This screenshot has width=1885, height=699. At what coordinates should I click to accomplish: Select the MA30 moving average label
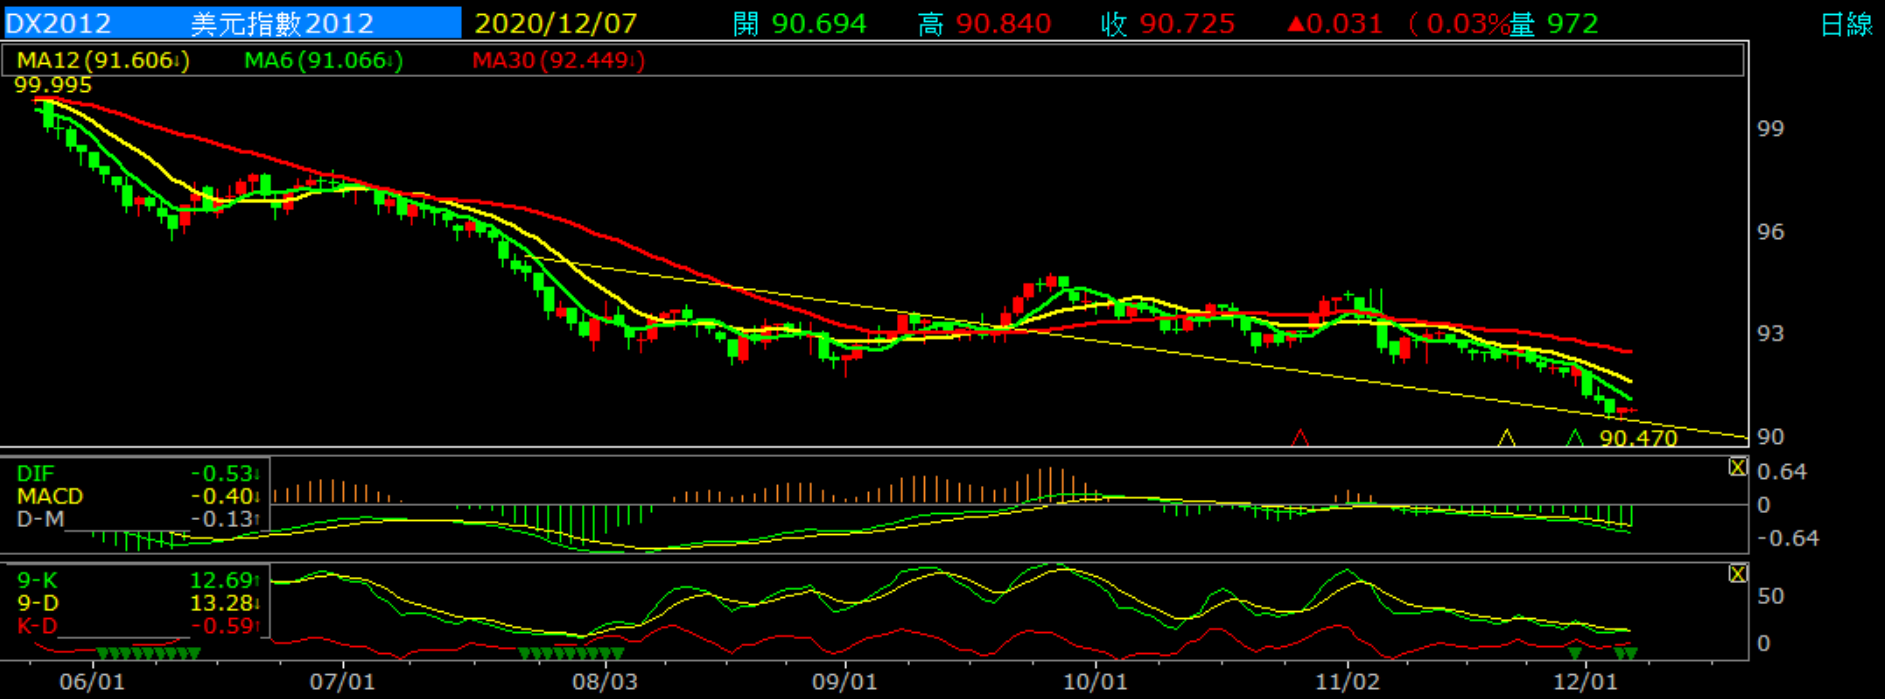click(x=558, y=61)
